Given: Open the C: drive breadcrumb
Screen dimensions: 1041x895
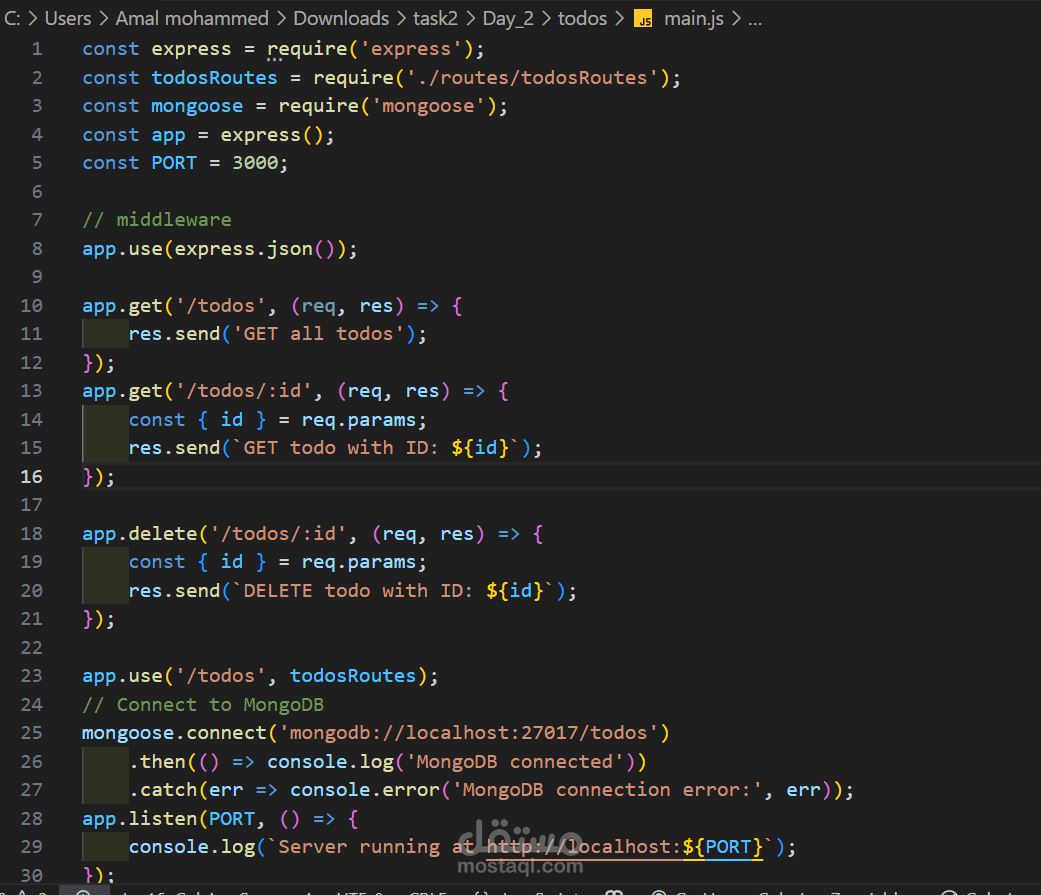Looking at the screenshot, I should tap(12, 19).
